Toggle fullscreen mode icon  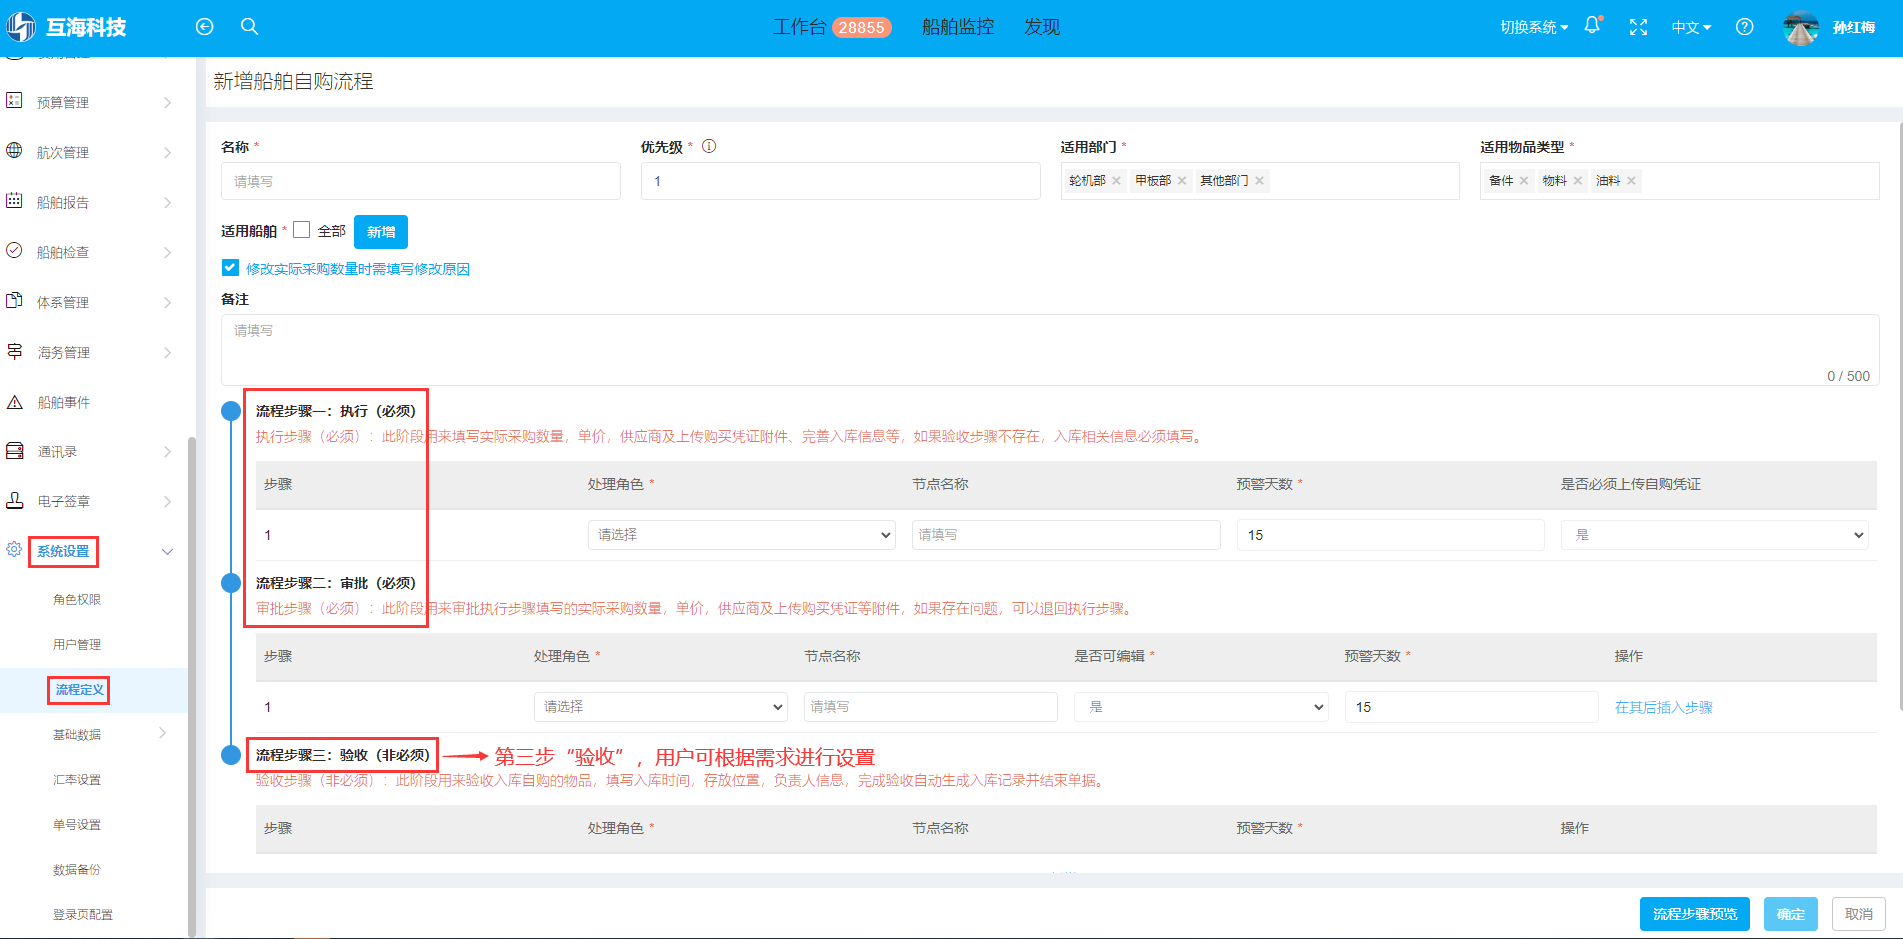[1638, 27]
